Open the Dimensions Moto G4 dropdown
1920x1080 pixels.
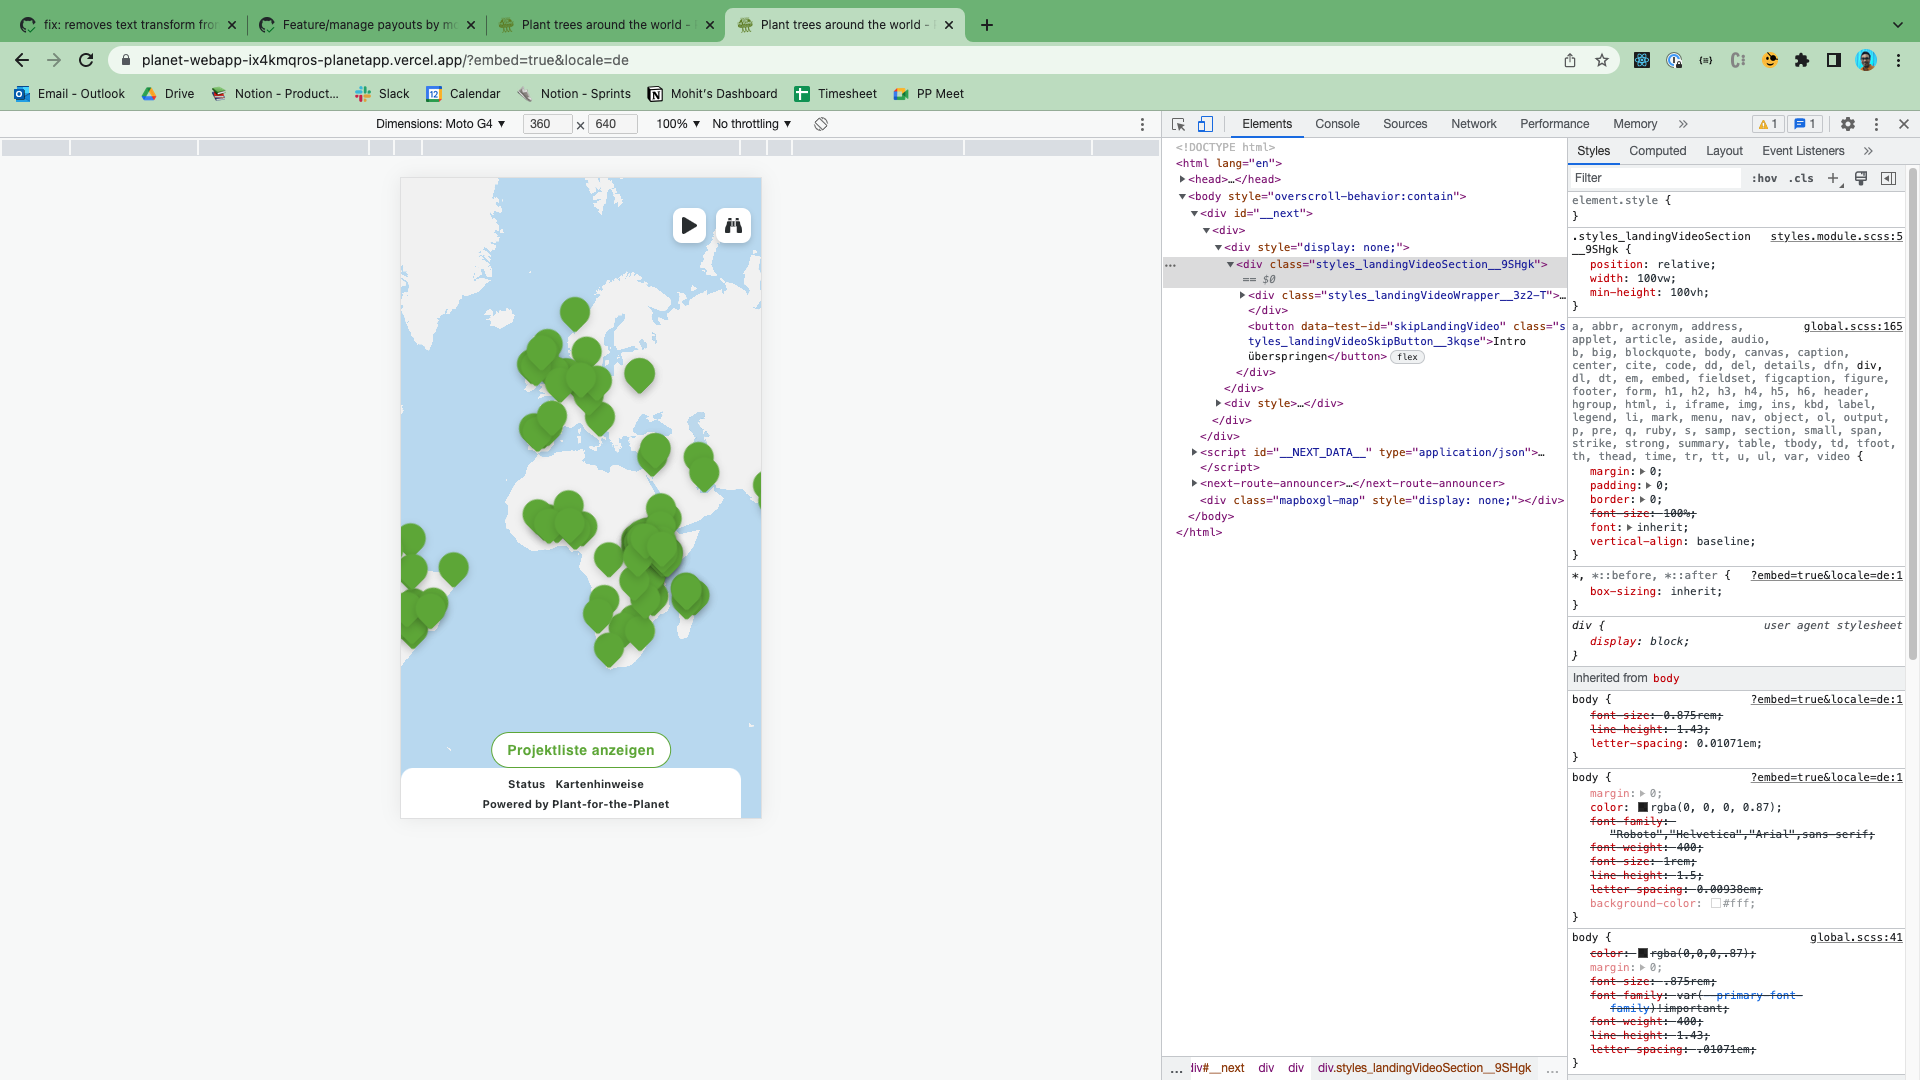tap(440, 124)
